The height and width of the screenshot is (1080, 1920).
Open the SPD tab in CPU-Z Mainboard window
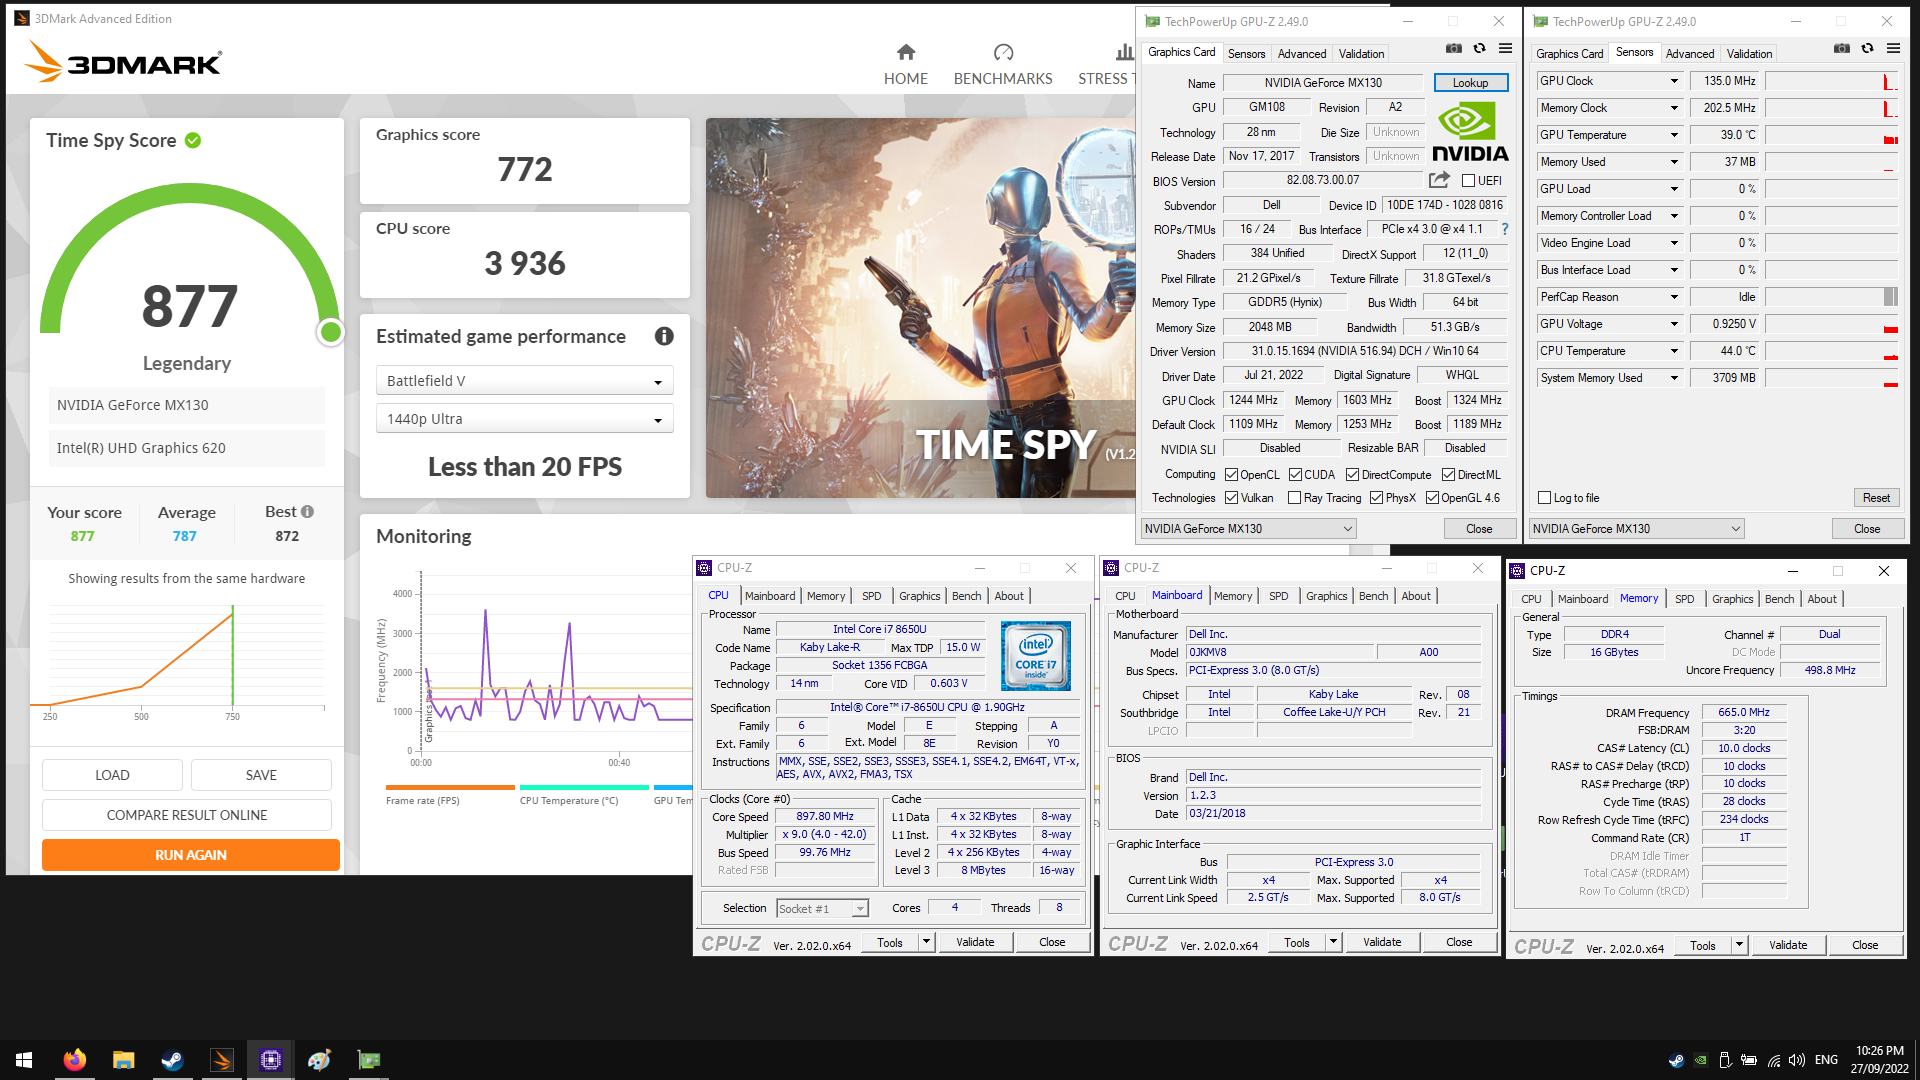[x=1278, y=596]
